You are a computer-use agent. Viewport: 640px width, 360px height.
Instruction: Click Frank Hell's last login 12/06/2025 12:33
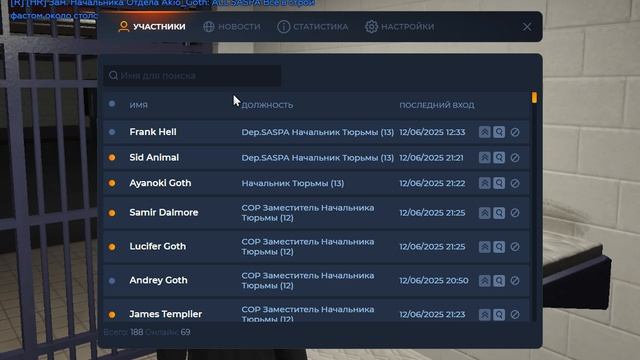pyautogui.click(x=432, y=132)
